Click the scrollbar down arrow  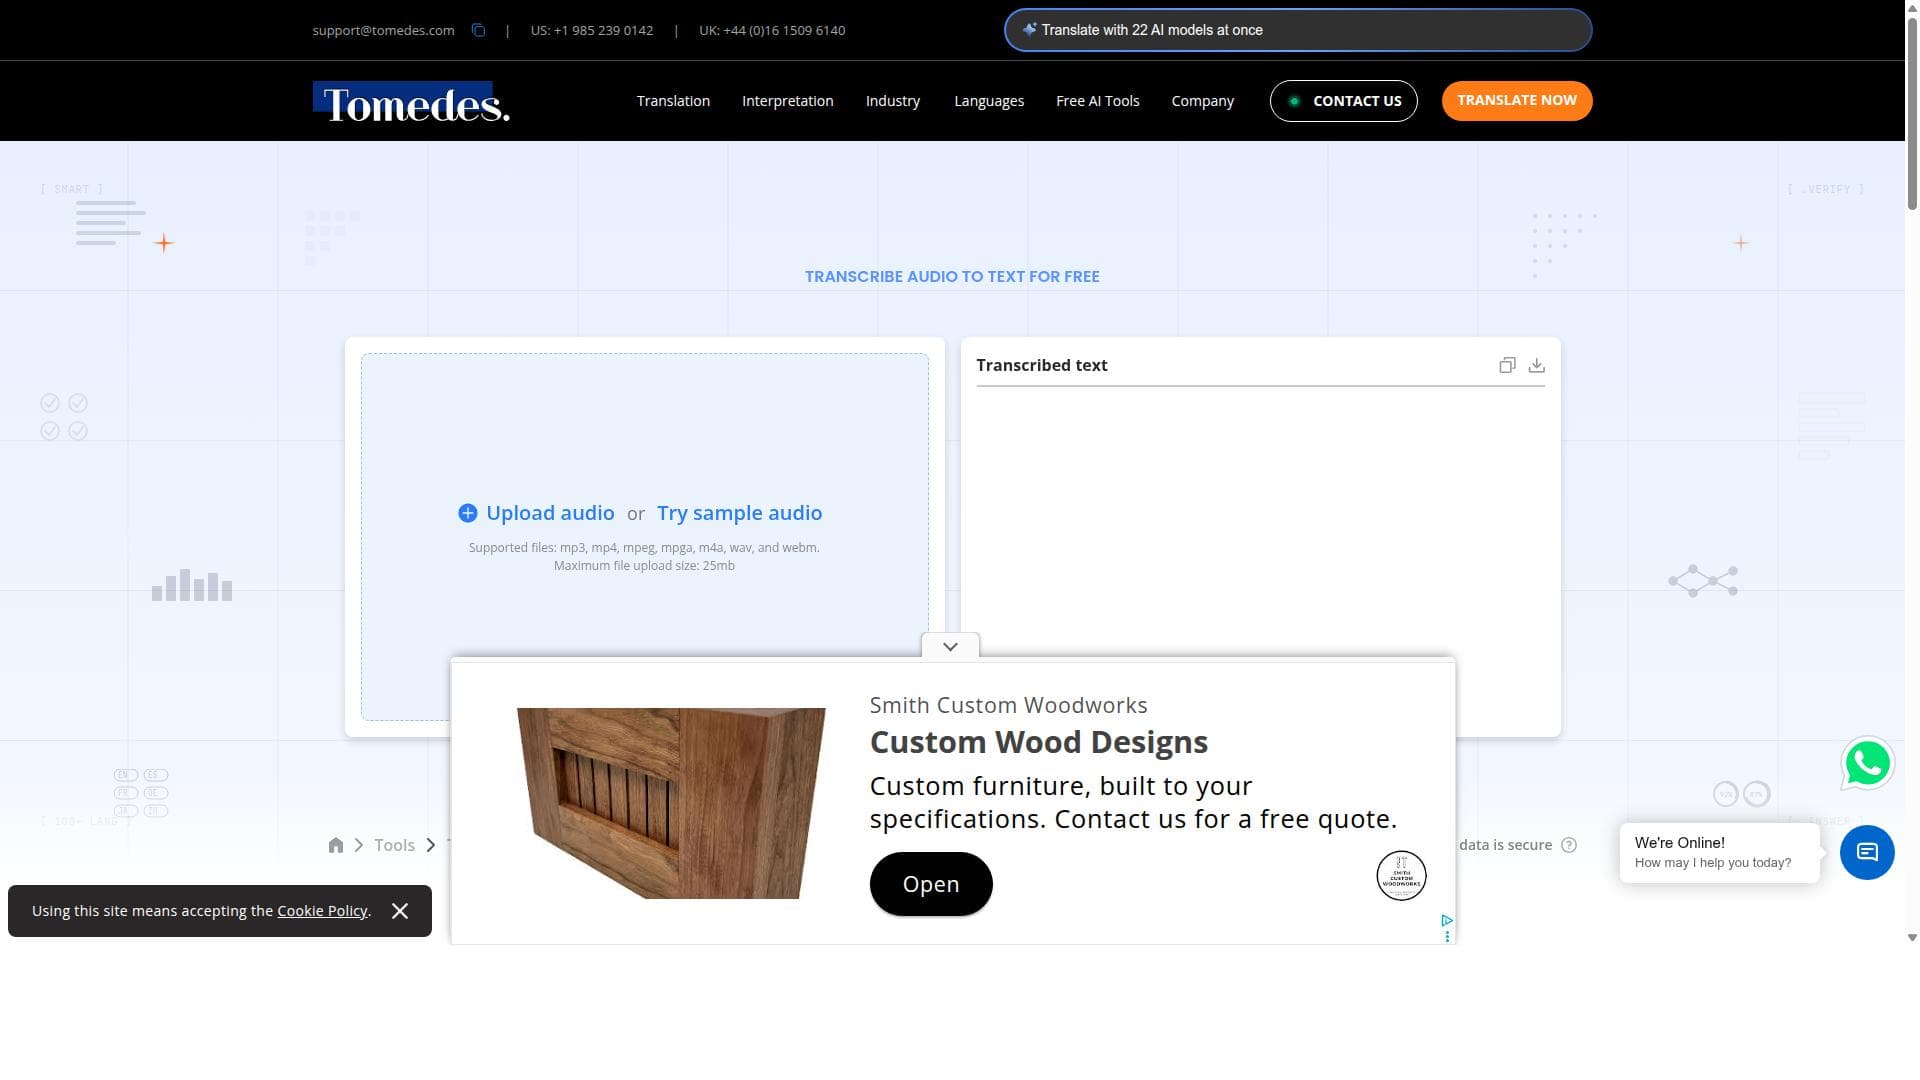click(x=1912, y=937)
